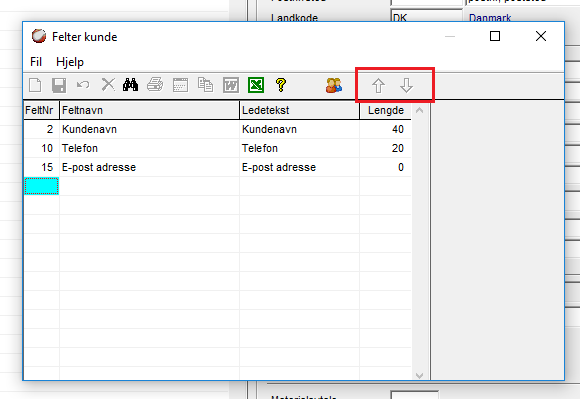580x399 pixels.
Task: Close the Felter kunde window
Action: coord(541,36)
